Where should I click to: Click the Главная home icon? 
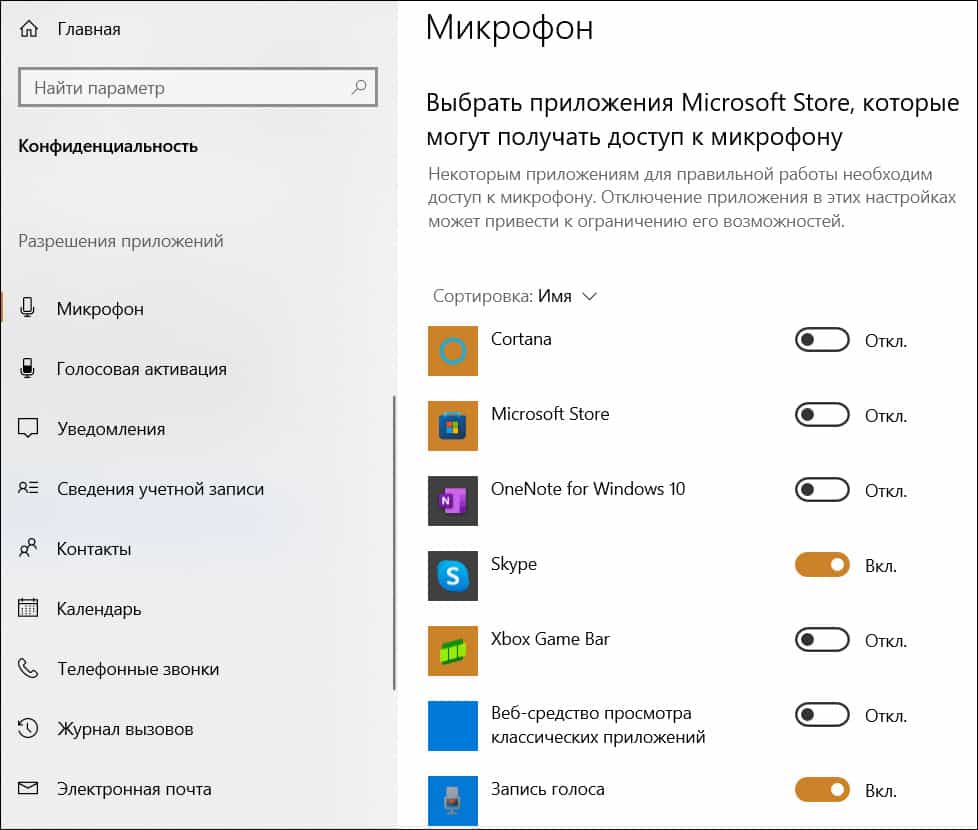pyautogui.click(x=28, y=29)
